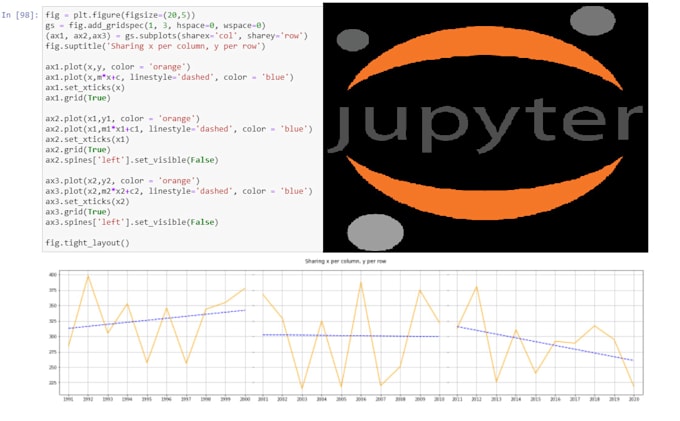Click the 'ax3.spines['left'].set_visible(False)' line
Viewport: 680px width, 421px height.
132,222
